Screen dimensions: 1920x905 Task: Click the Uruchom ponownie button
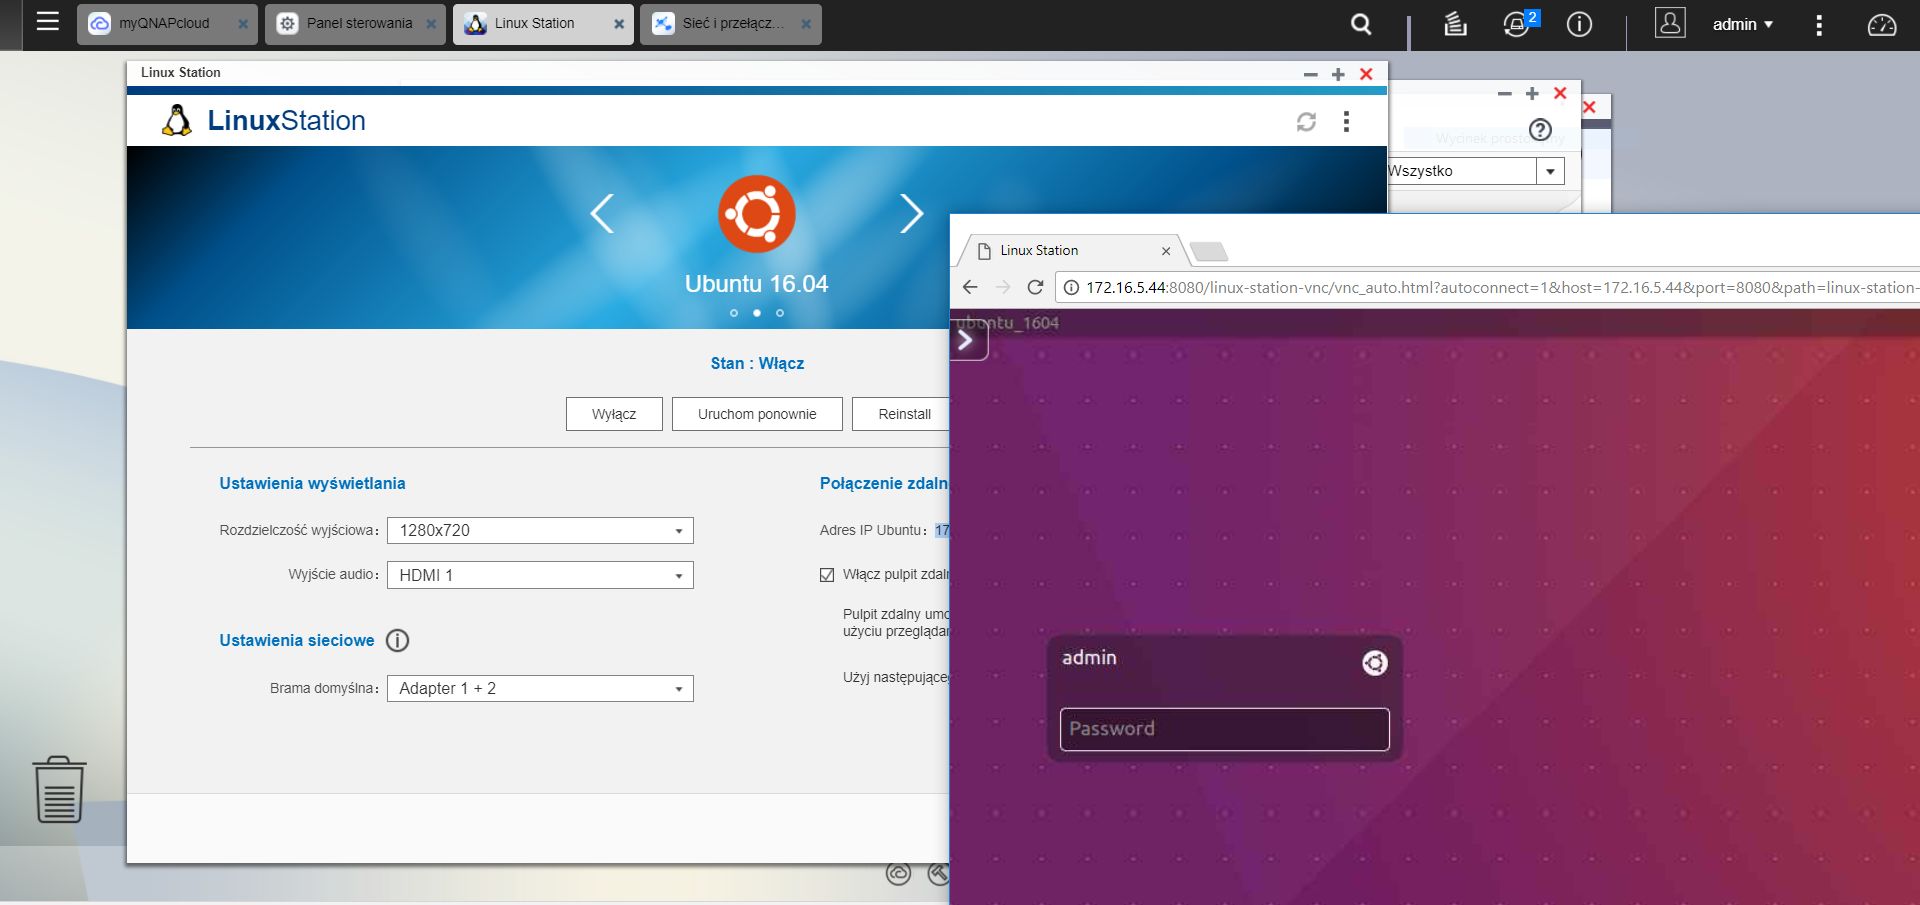(x=757, y=414)
